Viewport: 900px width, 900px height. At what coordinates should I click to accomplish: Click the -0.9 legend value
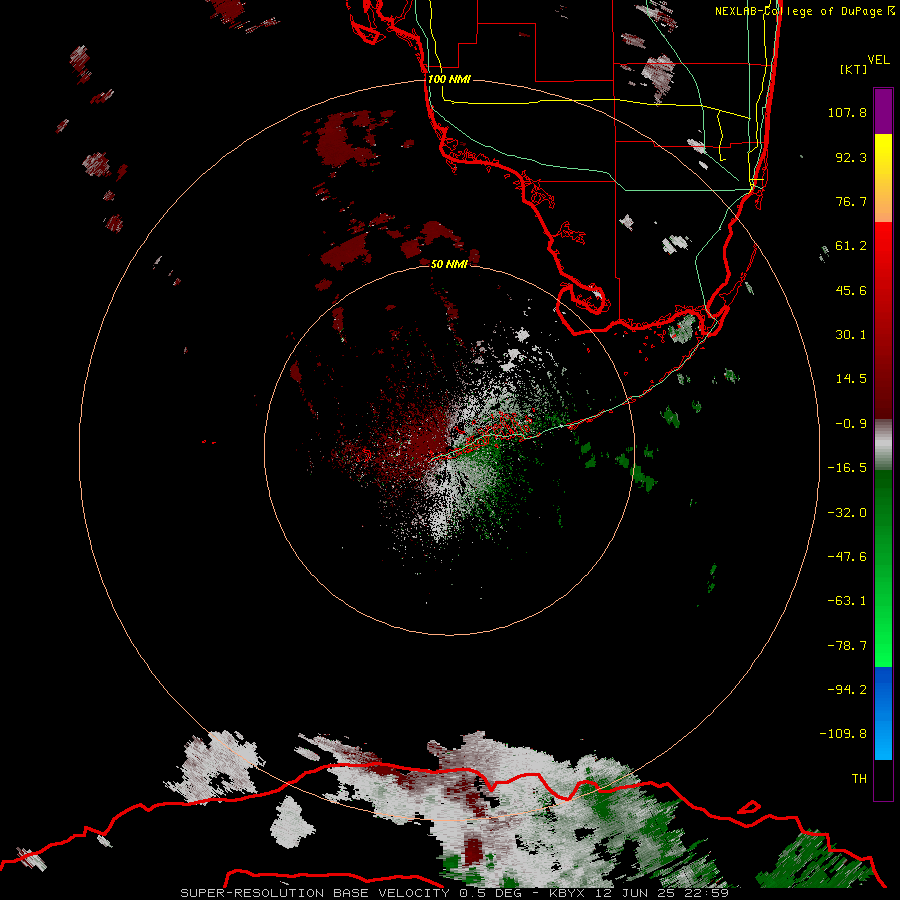[851, 424]
